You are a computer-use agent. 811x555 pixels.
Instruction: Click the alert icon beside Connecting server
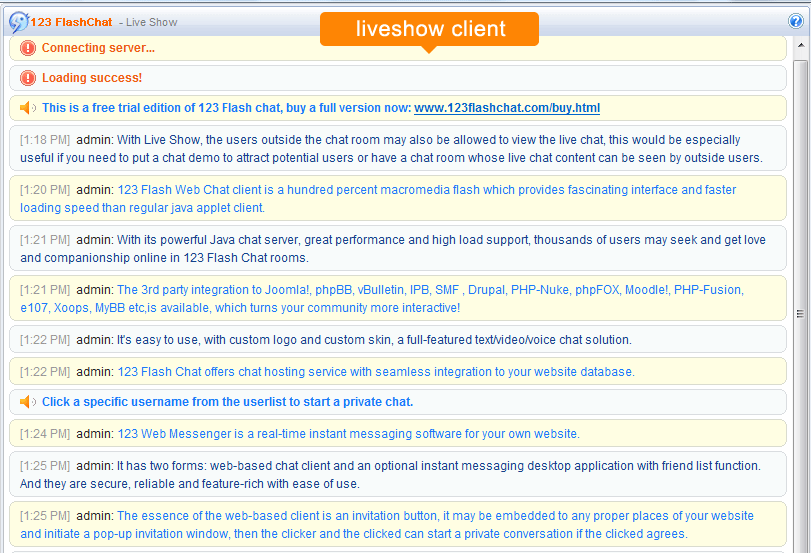pos(28,48)
